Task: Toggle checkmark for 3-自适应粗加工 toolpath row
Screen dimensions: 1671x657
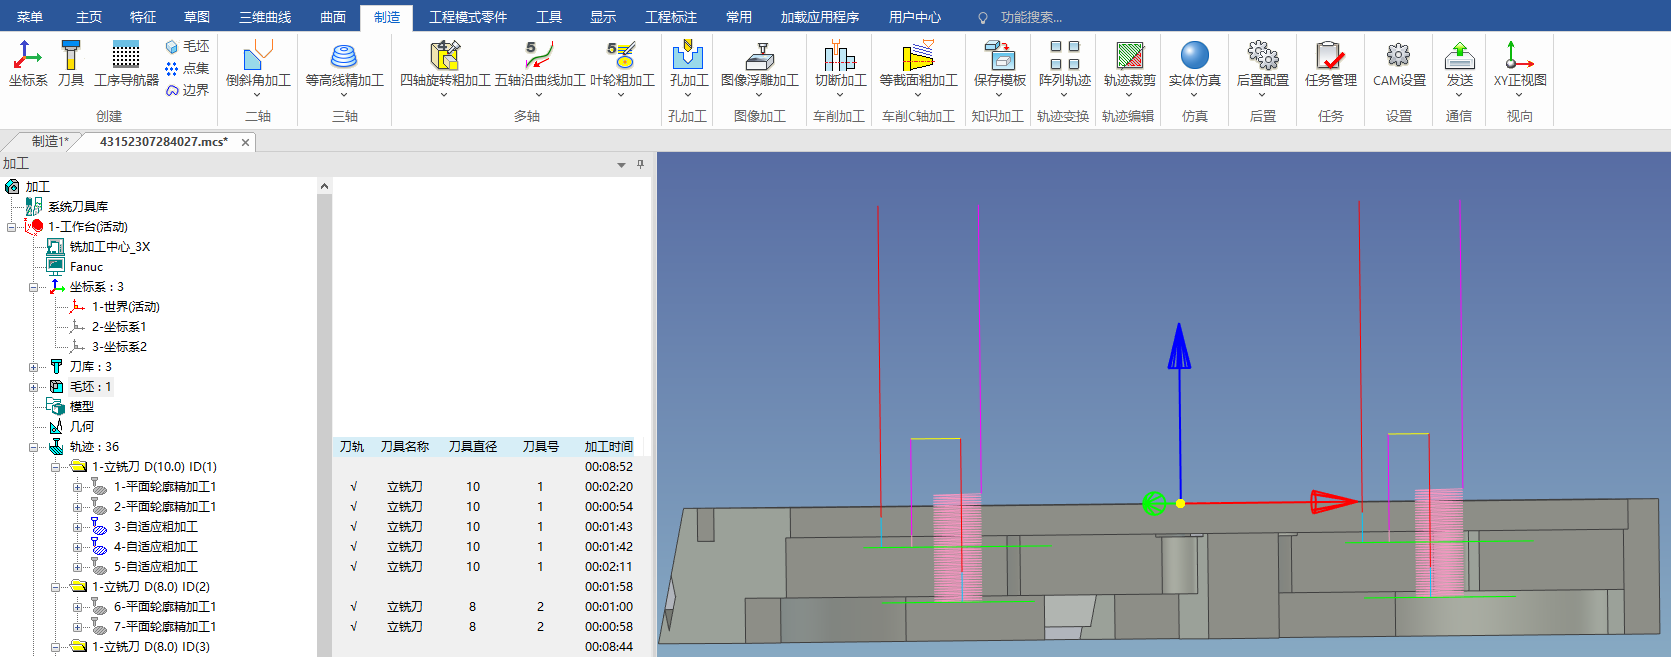Action: [x=353, y=527]
